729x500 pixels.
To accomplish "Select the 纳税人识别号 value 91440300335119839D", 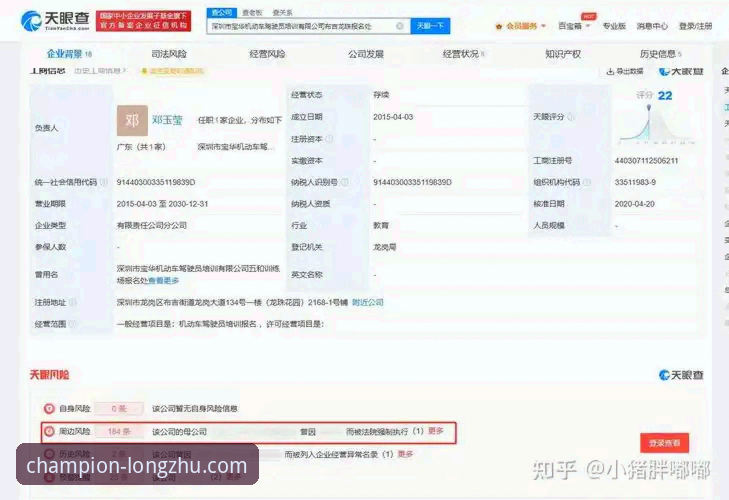I will [412, 182].
